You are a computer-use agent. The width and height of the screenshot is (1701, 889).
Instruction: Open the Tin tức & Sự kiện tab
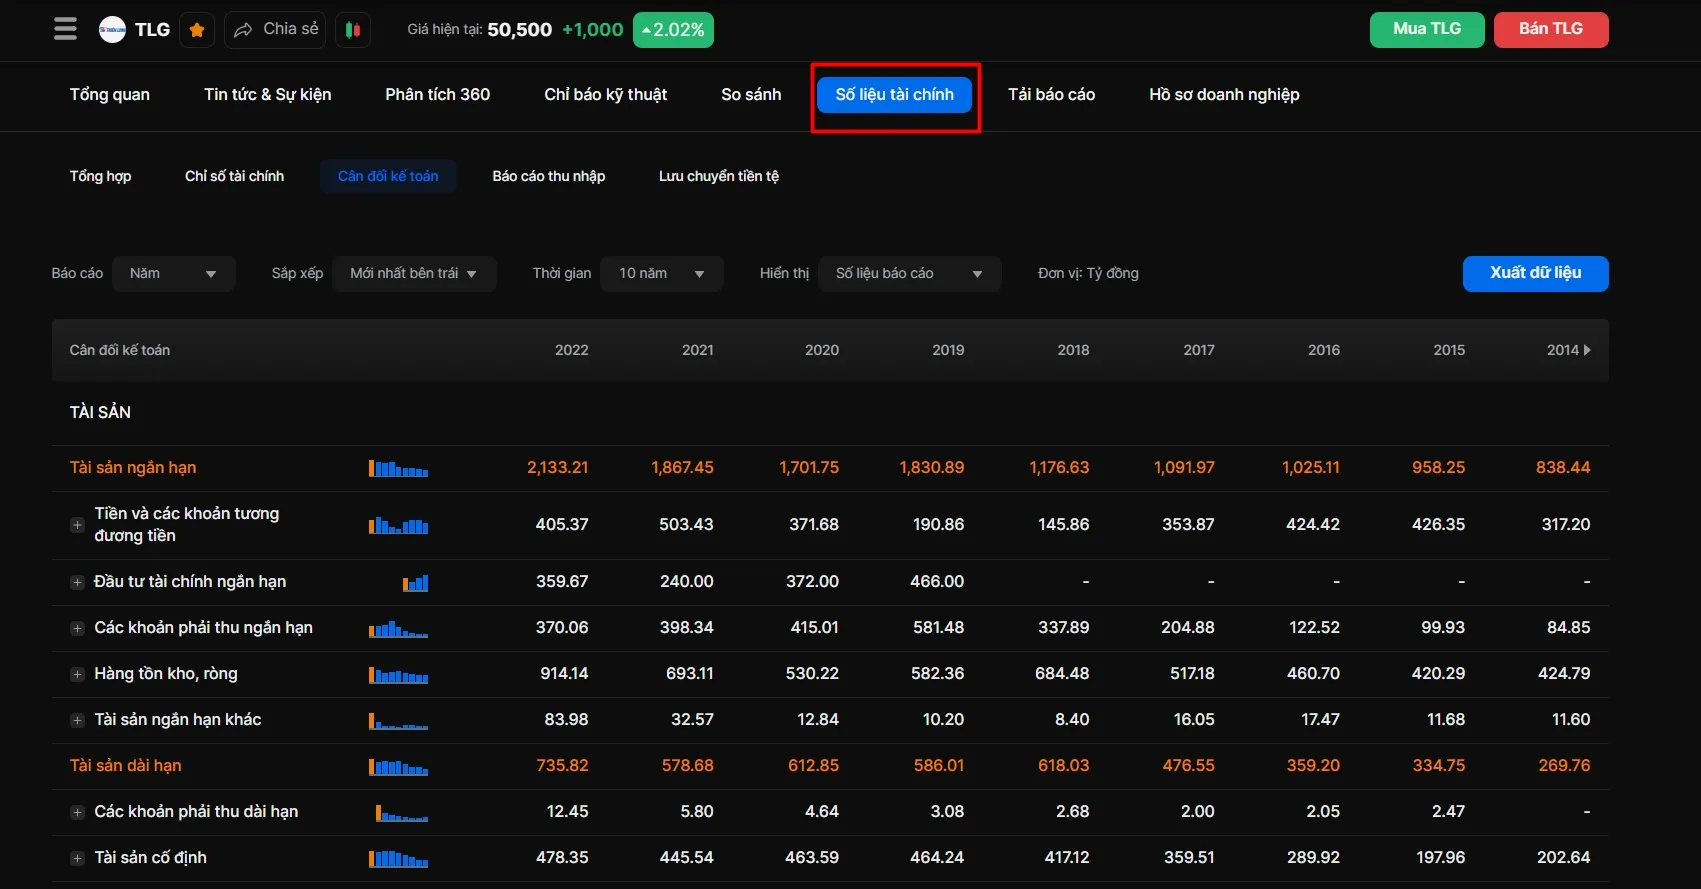click(x=268, y=95)
